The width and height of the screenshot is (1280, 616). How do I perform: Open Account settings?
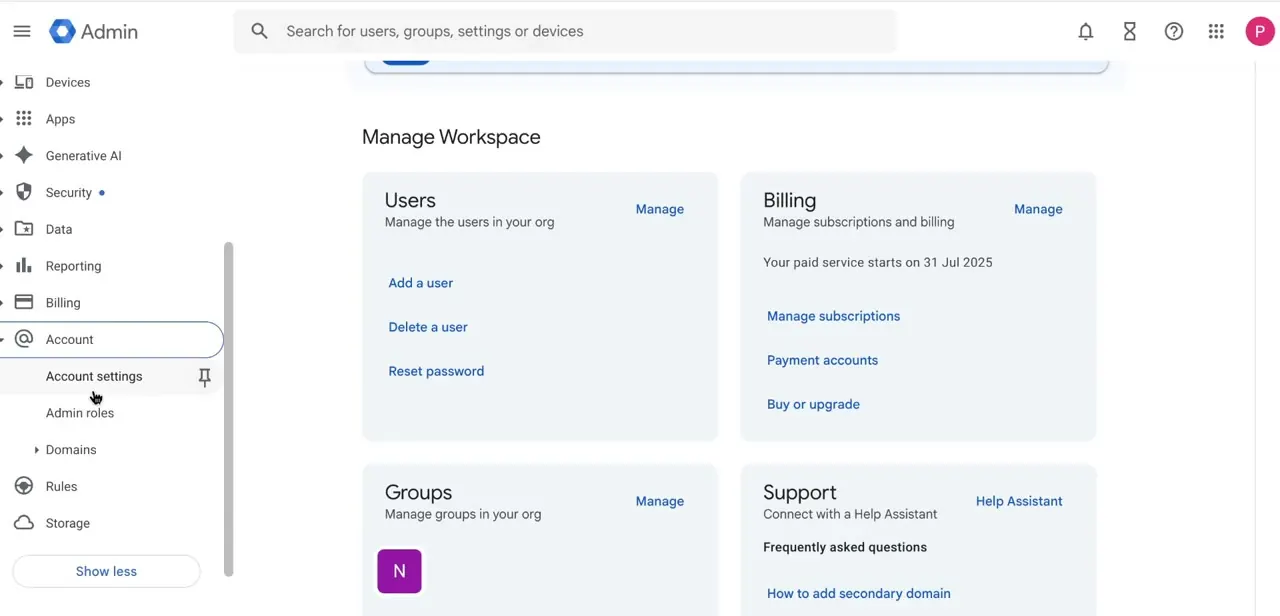click(94, 376)
